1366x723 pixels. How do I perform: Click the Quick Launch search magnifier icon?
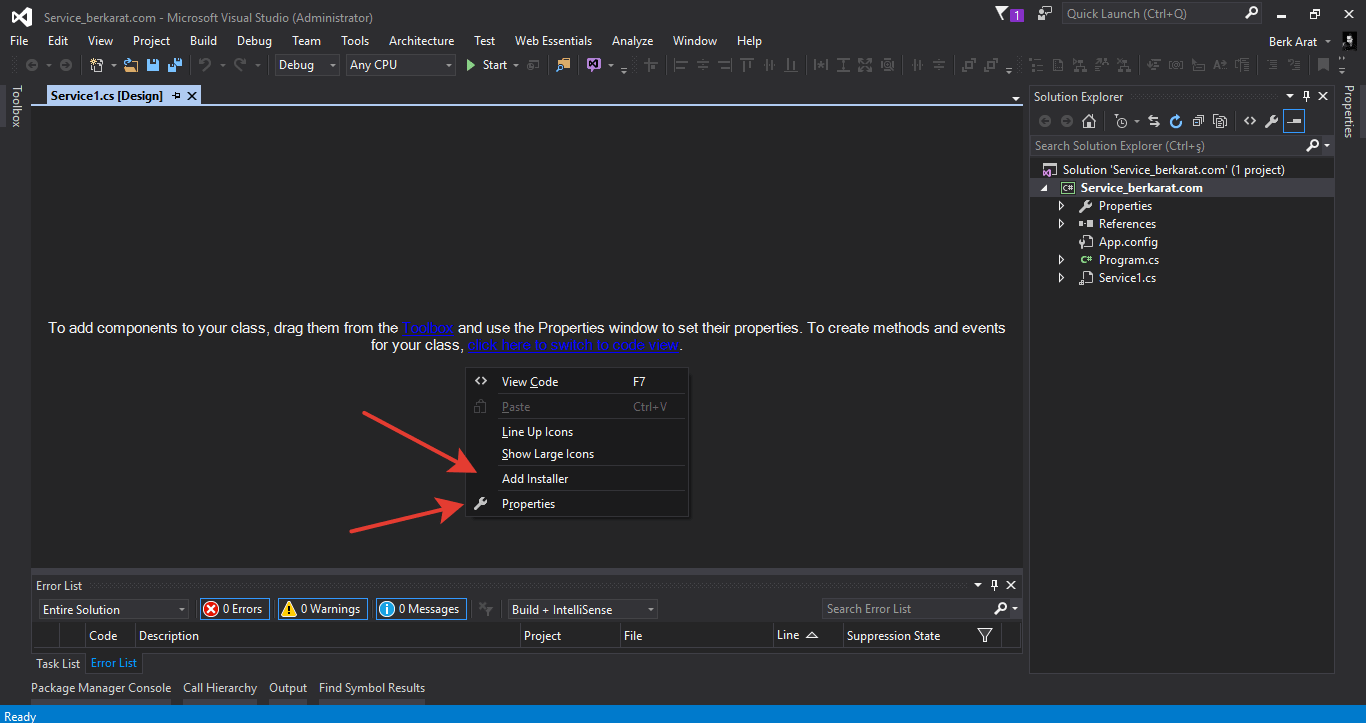pyautogui.click(x=1252, y=14)
